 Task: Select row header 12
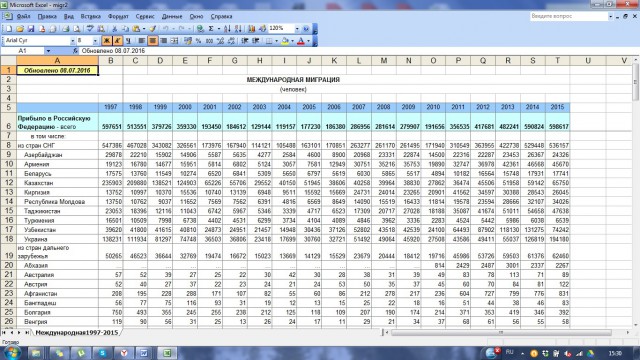[8, 182]
